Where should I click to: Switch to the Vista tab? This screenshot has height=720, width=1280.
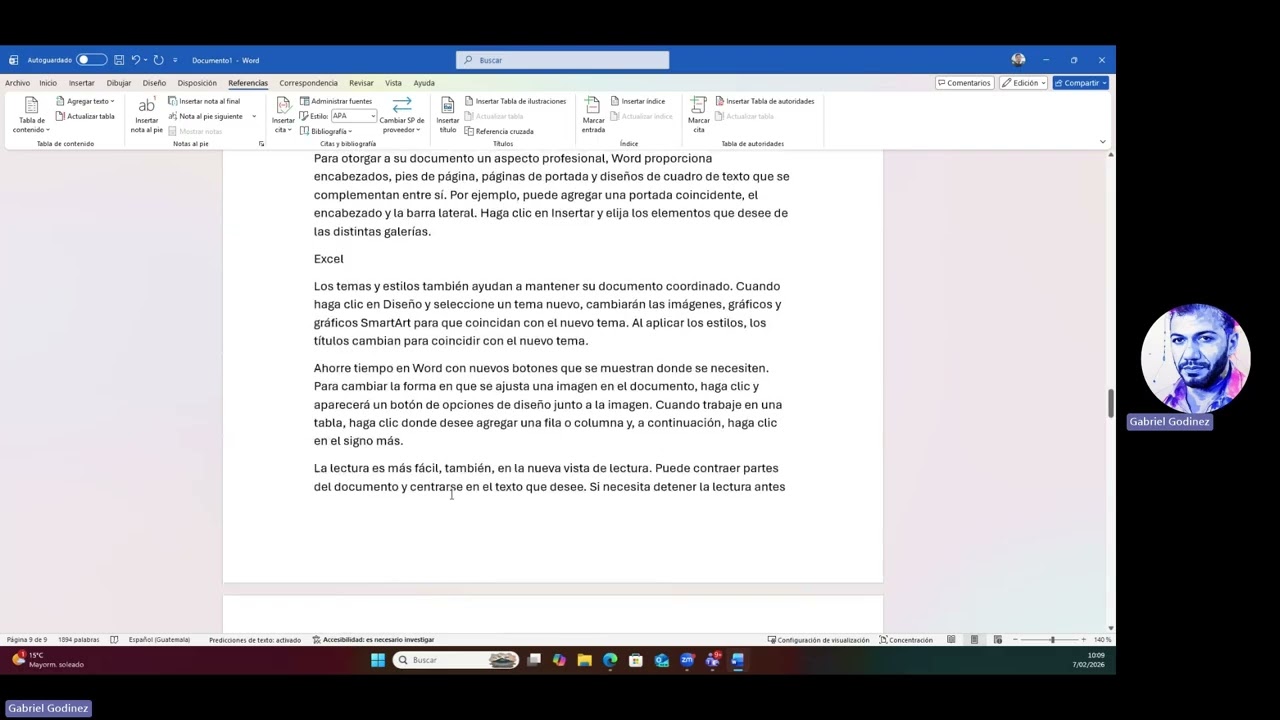393,83
